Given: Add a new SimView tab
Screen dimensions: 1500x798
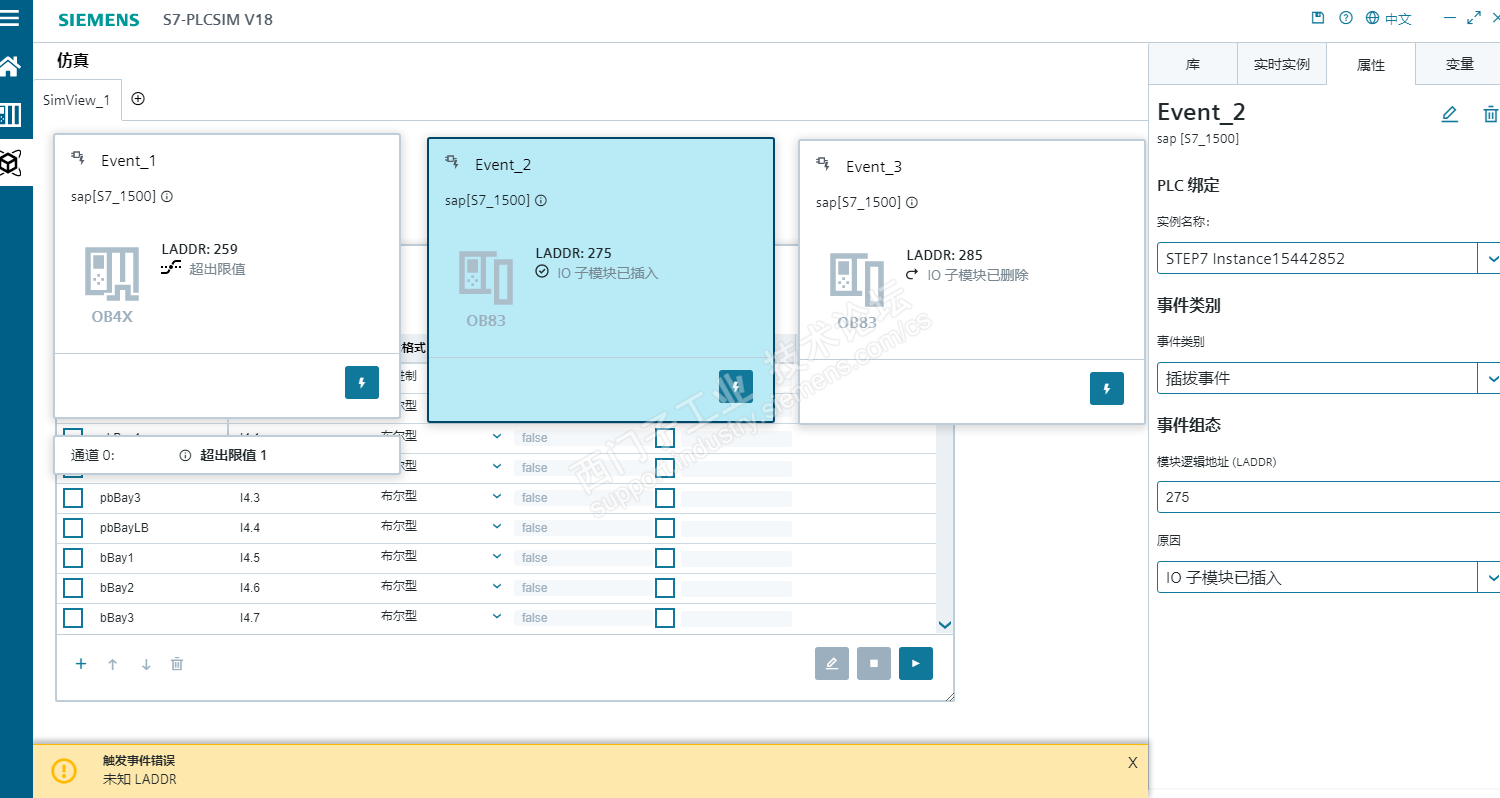Looking at the screenshot, I should click(138, 98).
